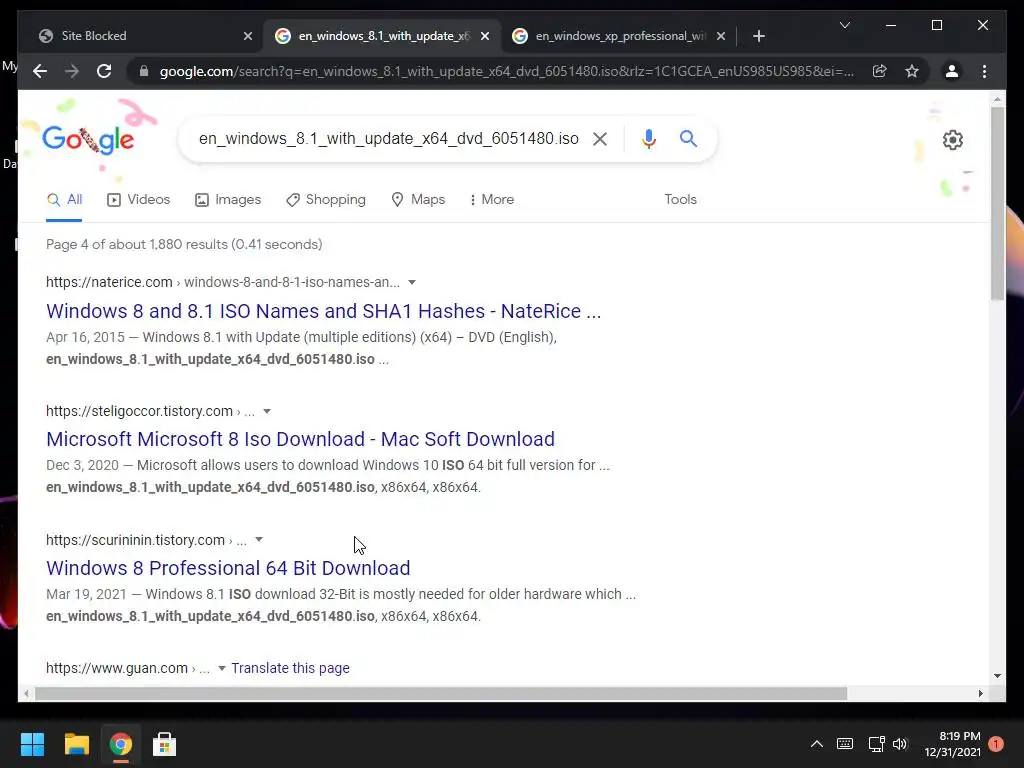Switch to Videos results
The width and height of the screenshot is (1024, 768).
tap(138, 199)
